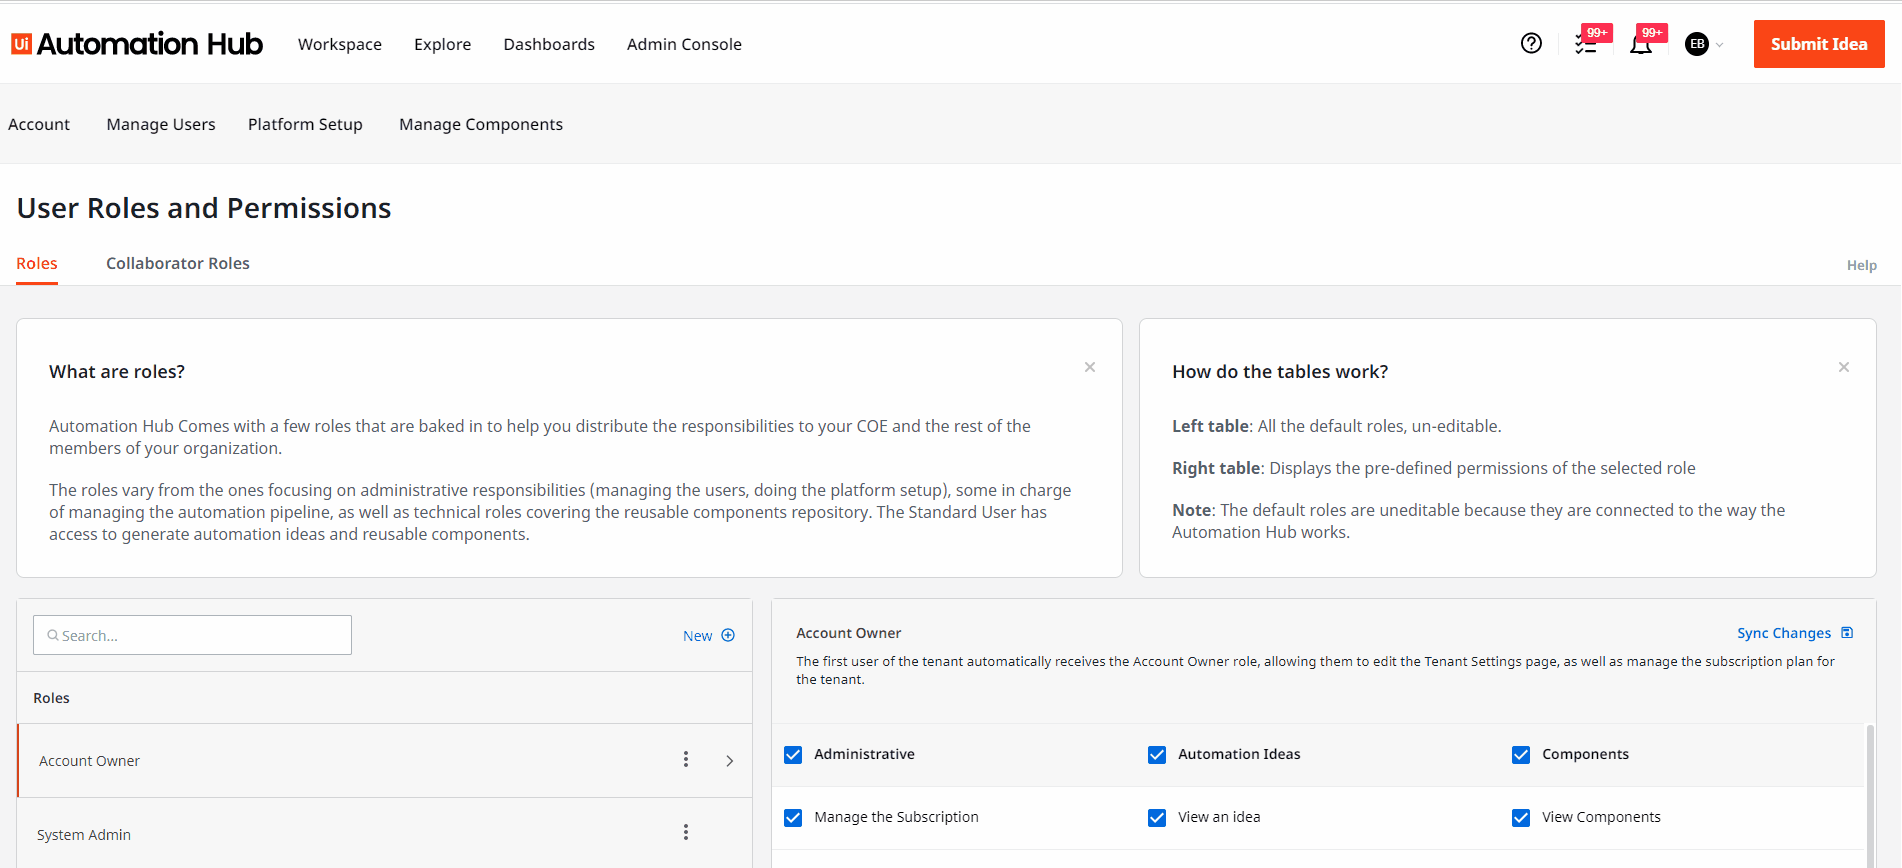Click the Submit Idea button
The image size is (1902, 868).
click(x=1819, y=44)
